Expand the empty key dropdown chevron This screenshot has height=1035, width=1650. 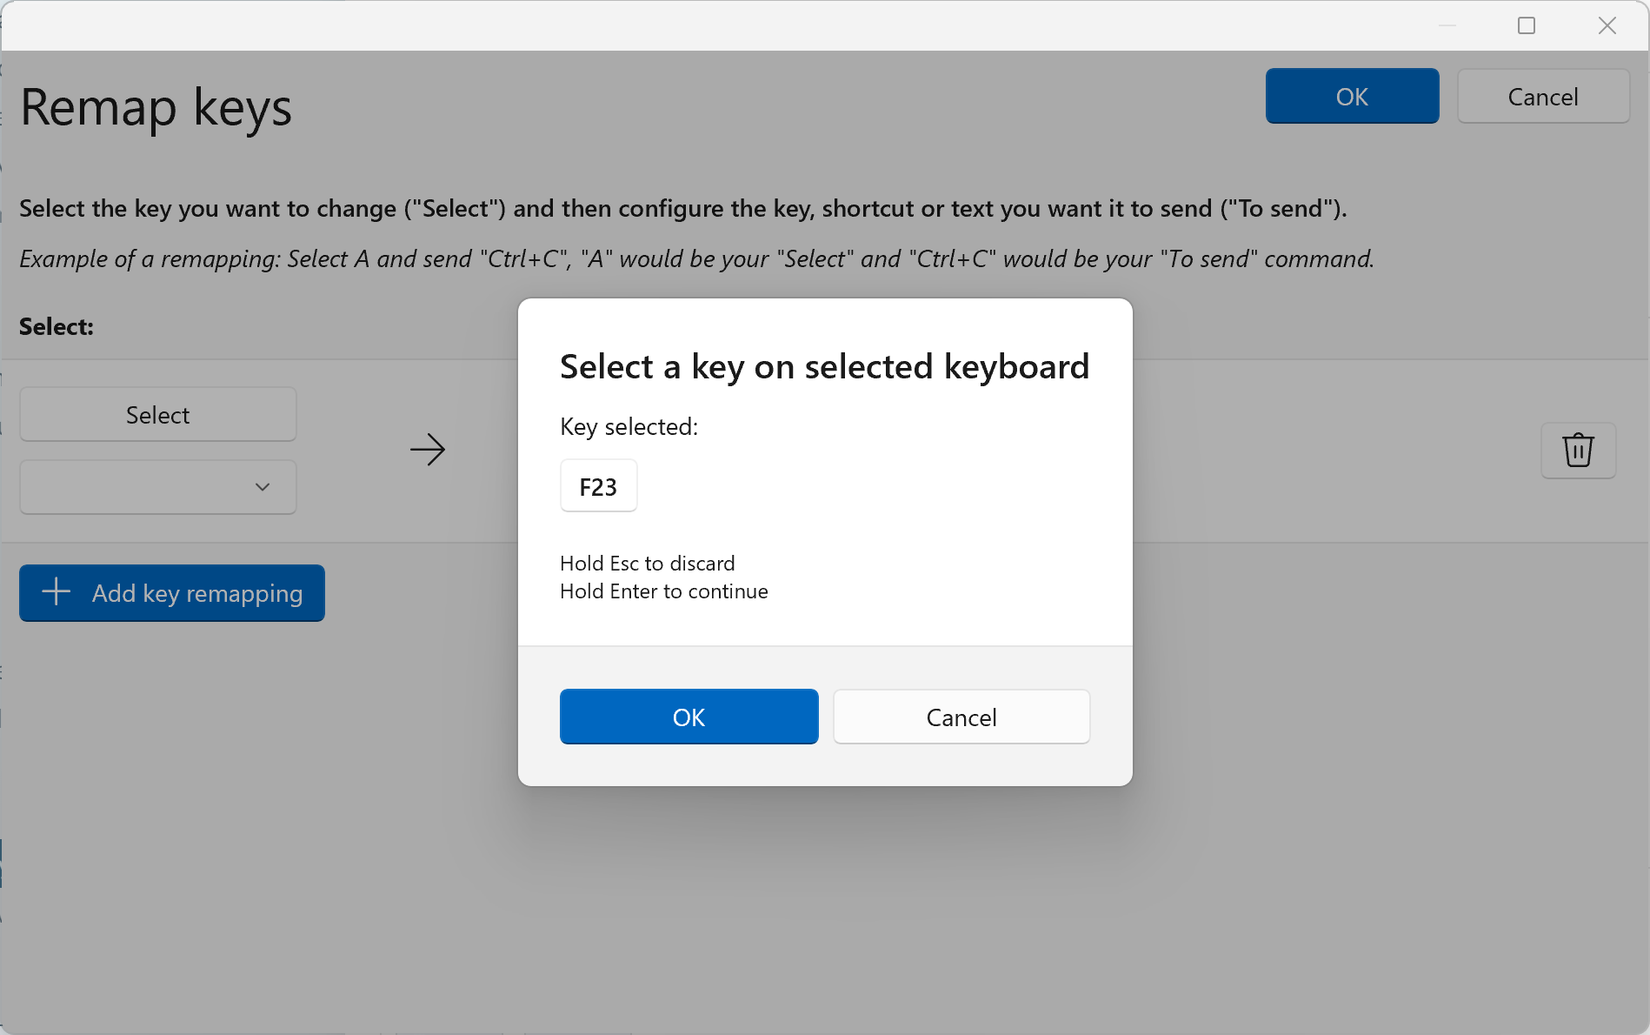(x=262, y=487)
